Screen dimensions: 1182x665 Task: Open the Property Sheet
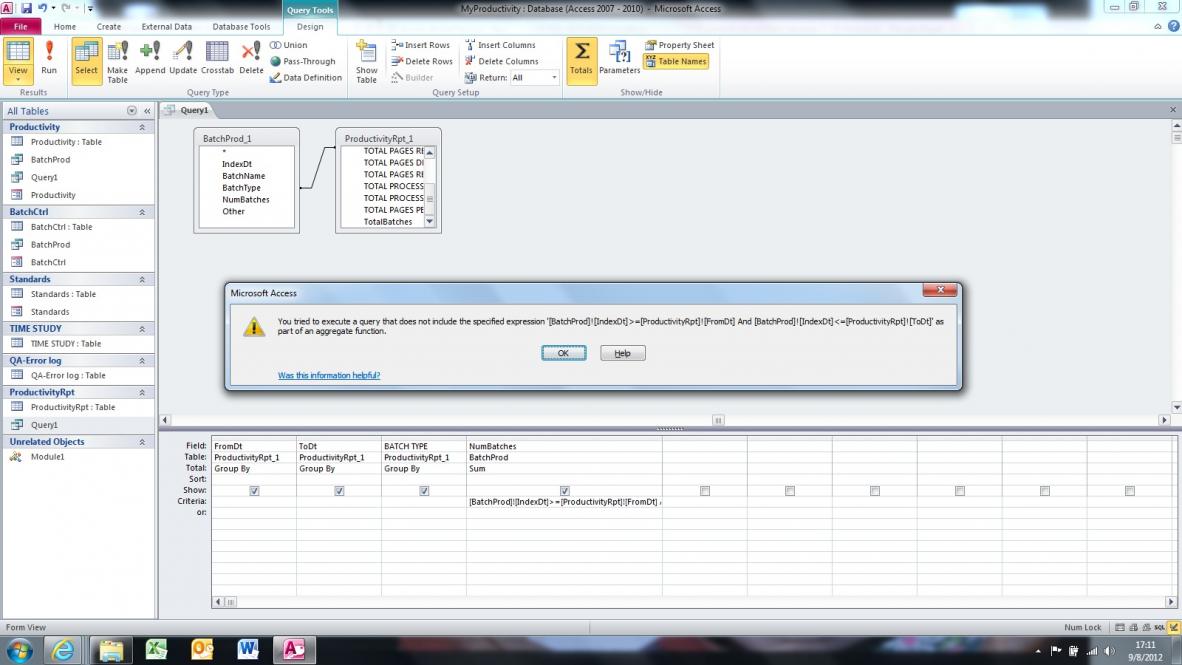pos(679,45)
